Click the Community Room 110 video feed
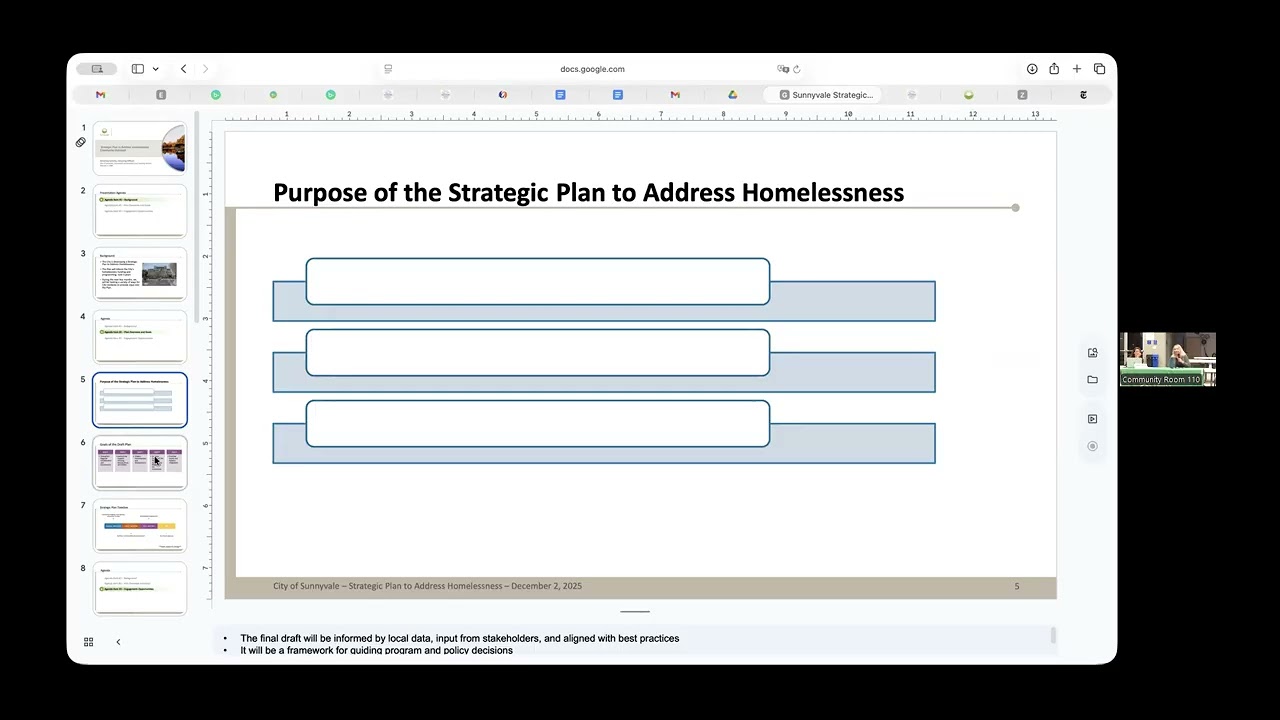 [1167, 359]
